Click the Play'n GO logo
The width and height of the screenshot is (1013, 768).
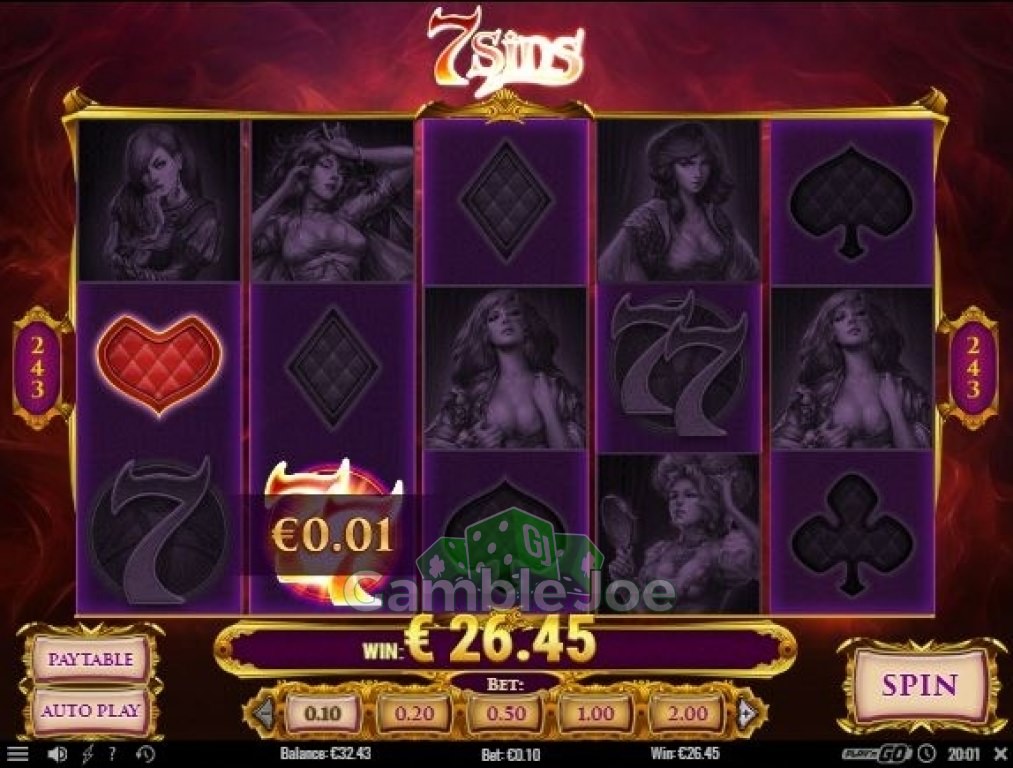877,753
